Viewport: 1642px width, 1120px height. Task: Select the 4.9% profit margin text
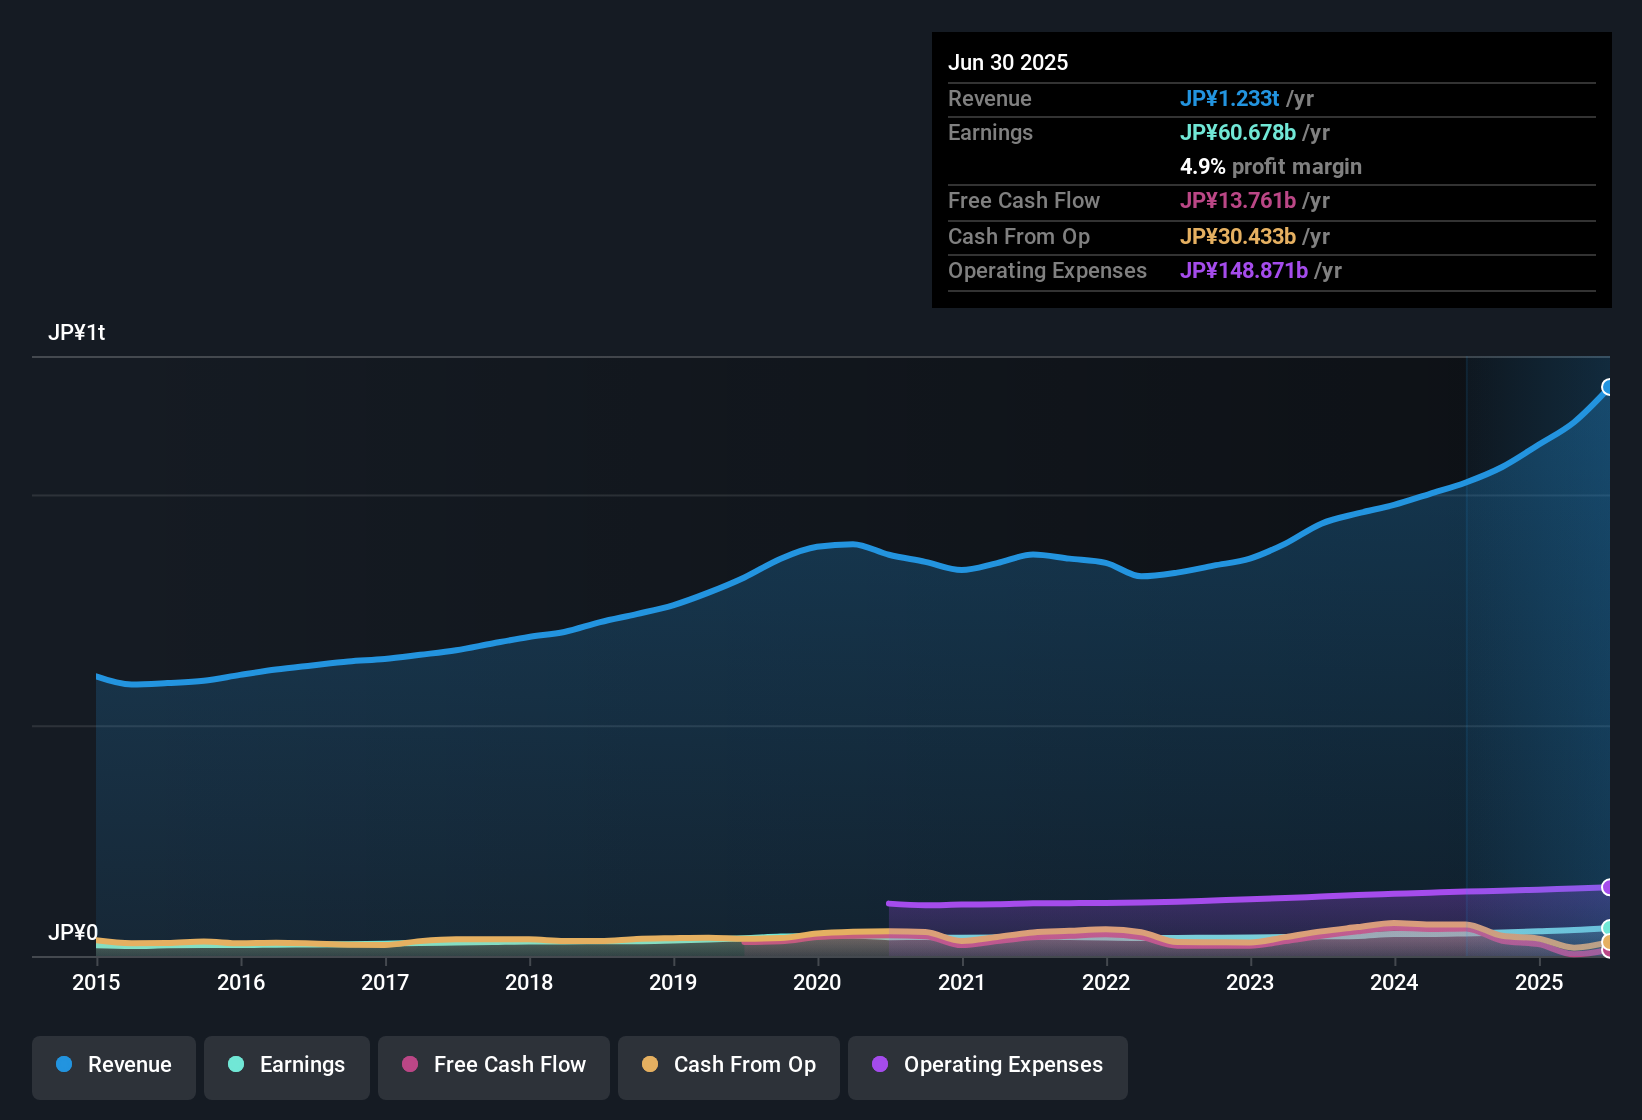[x=1271, y=167]
